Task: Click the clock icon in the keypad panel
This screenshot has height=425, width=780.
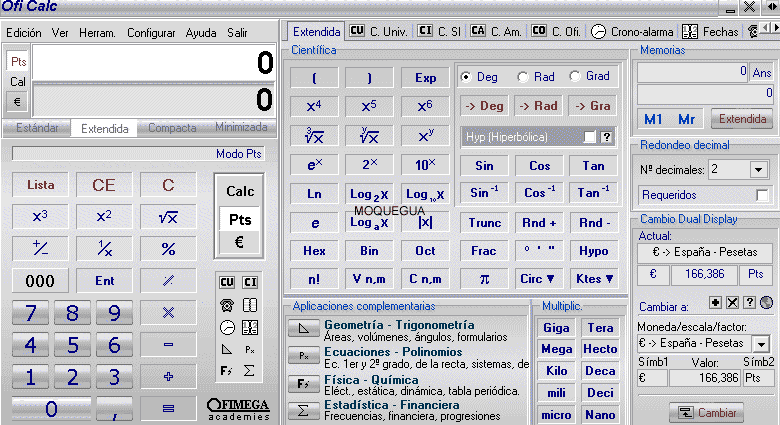Action: (x=227, y=327)
